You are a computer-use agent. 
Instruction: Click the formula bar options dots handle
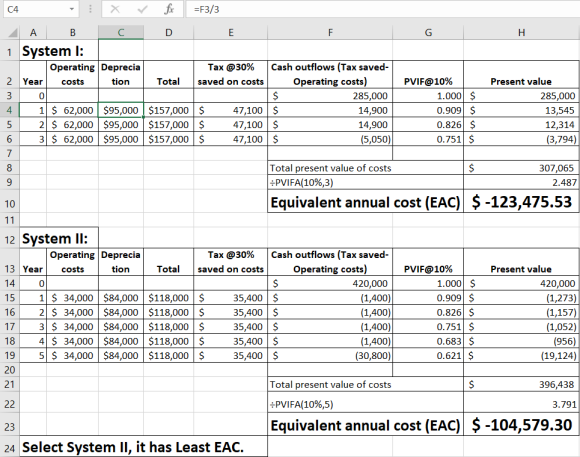[91, 9]
